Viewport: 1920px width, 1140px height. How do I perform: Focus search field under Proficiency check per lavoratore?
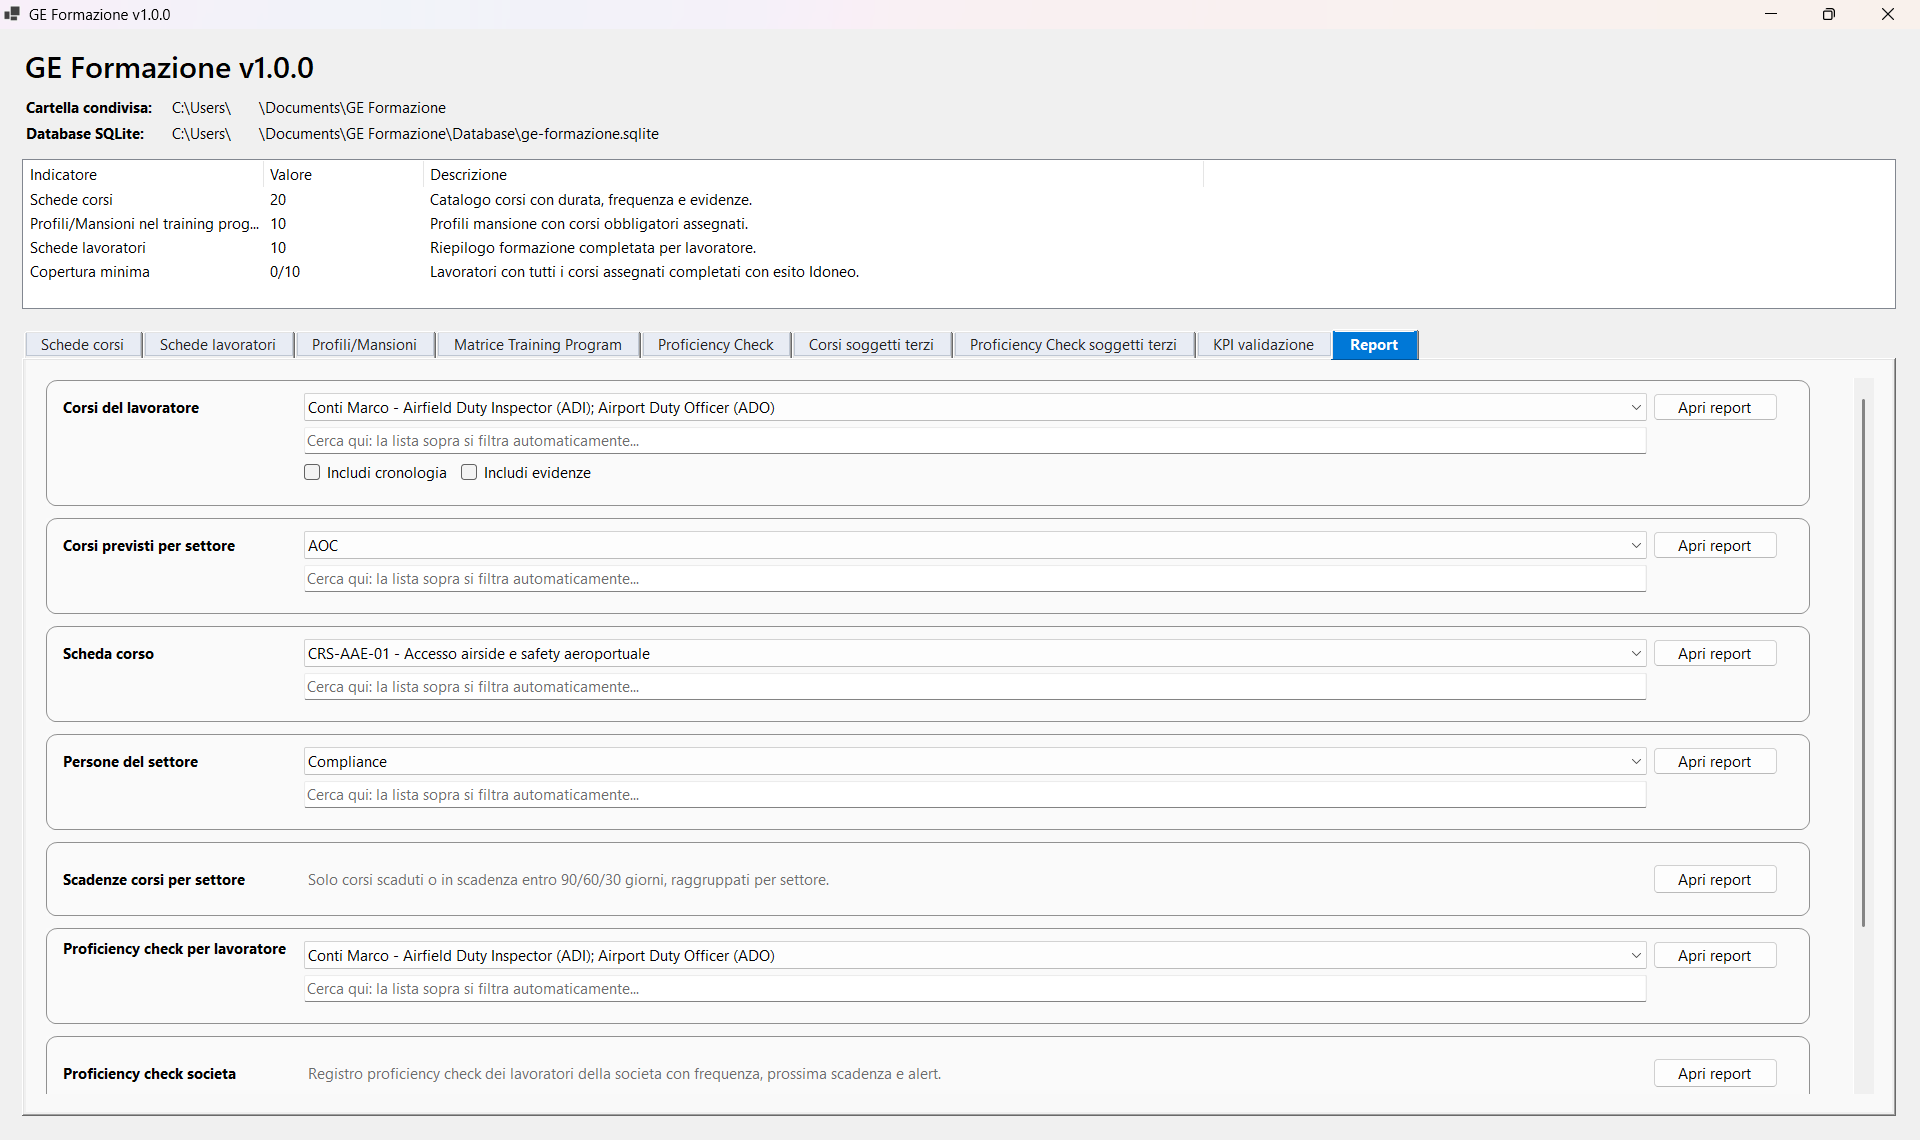click(975, 989)
